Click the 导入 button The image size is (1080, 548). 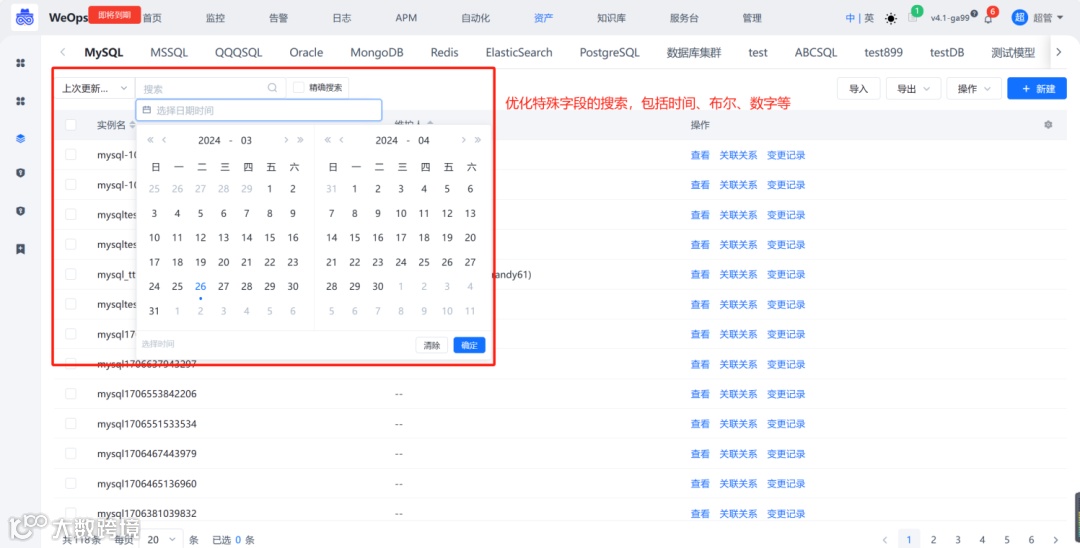[x=858, y=88]
